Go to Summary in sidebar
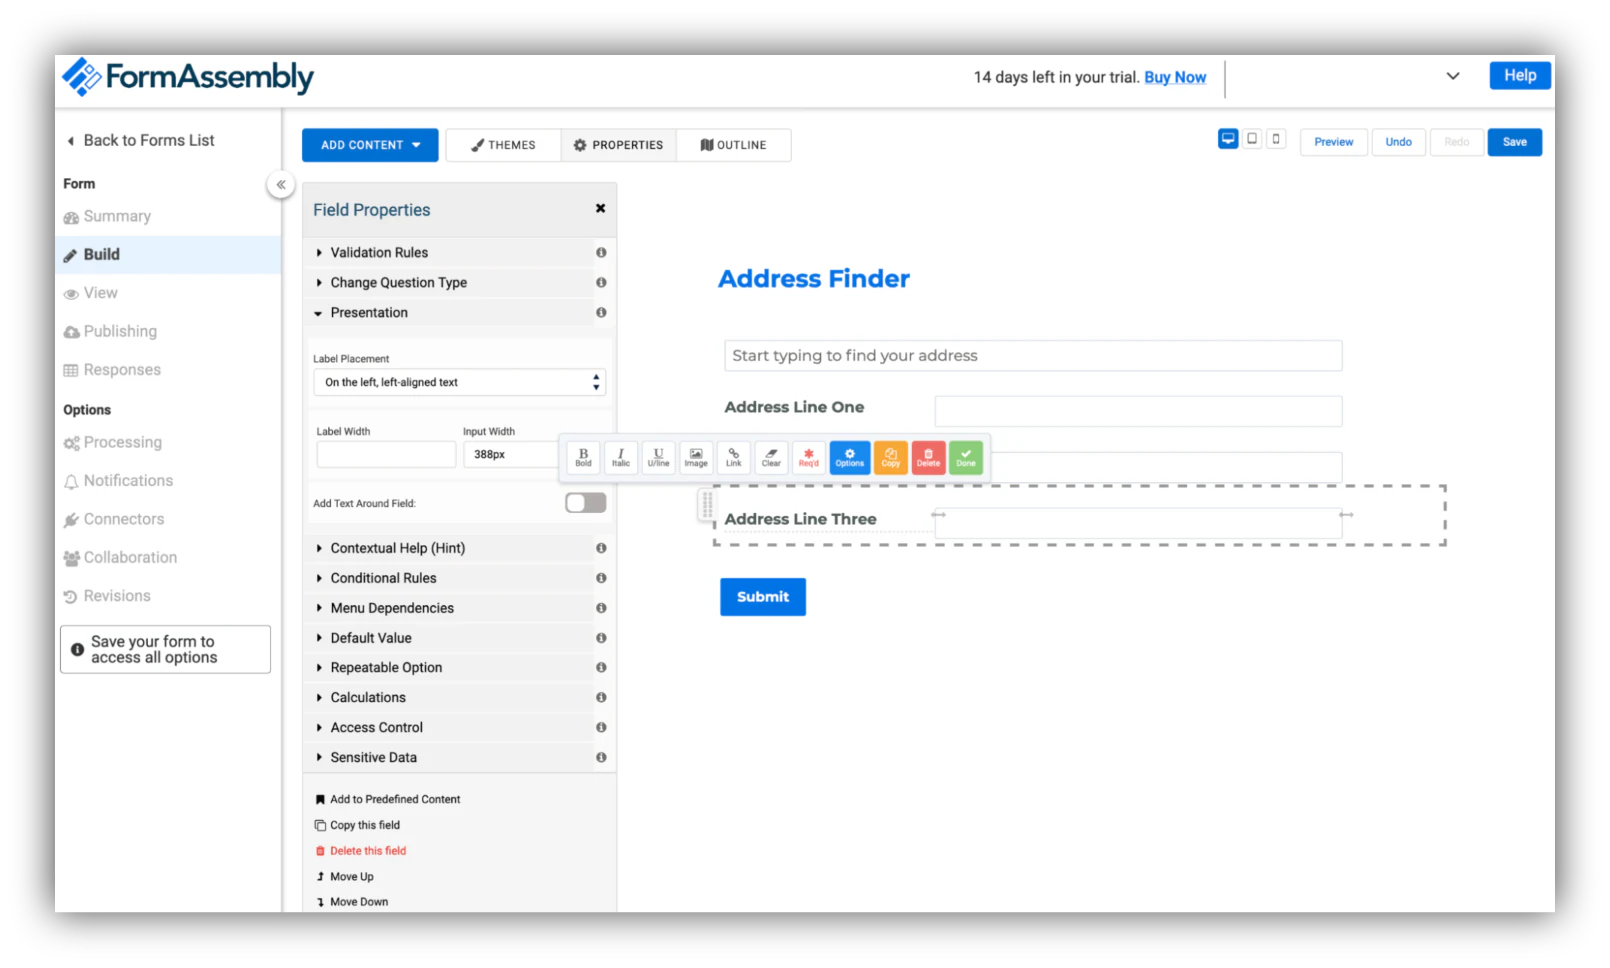This screenshot has height=968, width=1610. 117,216
